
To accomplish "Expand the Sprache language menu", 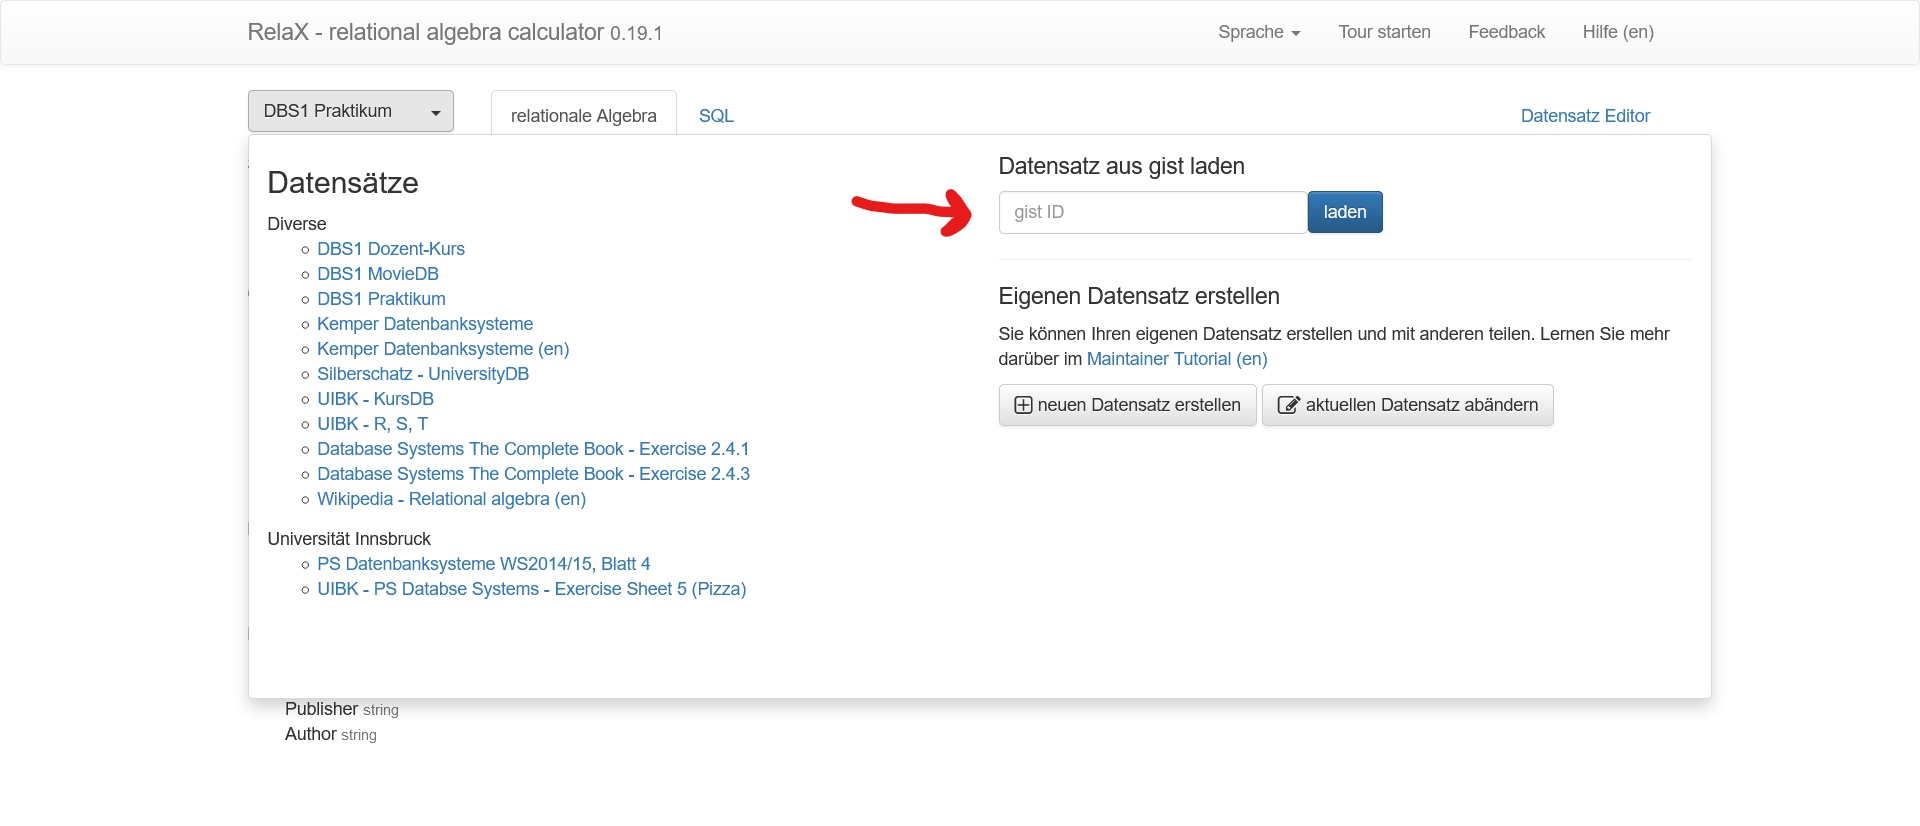I will click(x=1258, y=32).
